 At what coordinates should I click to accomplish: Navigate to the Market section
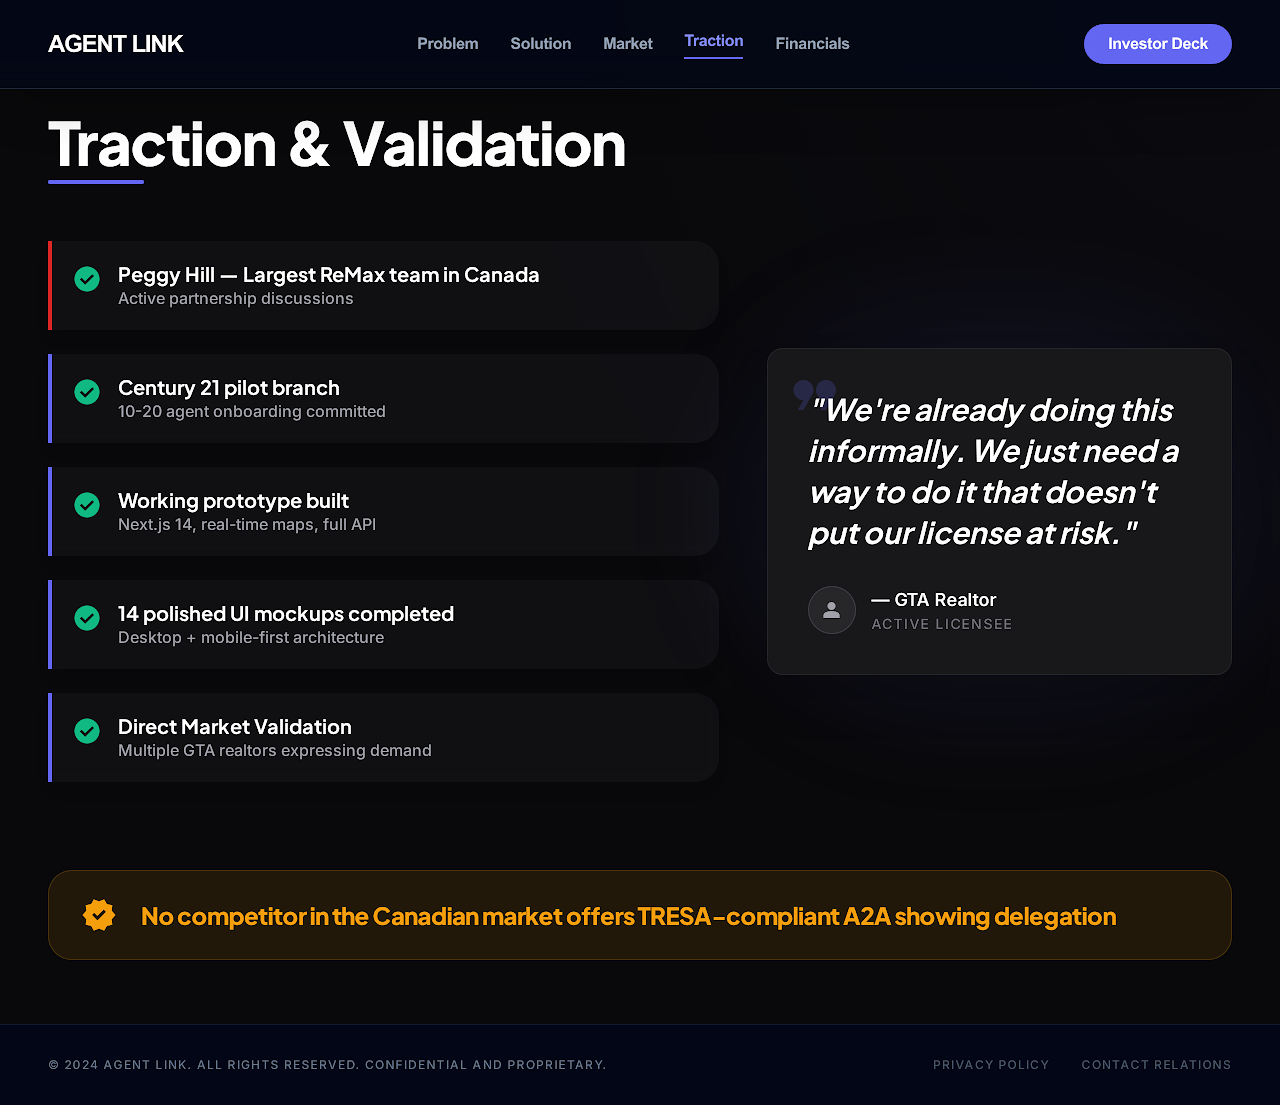(627, 43)
